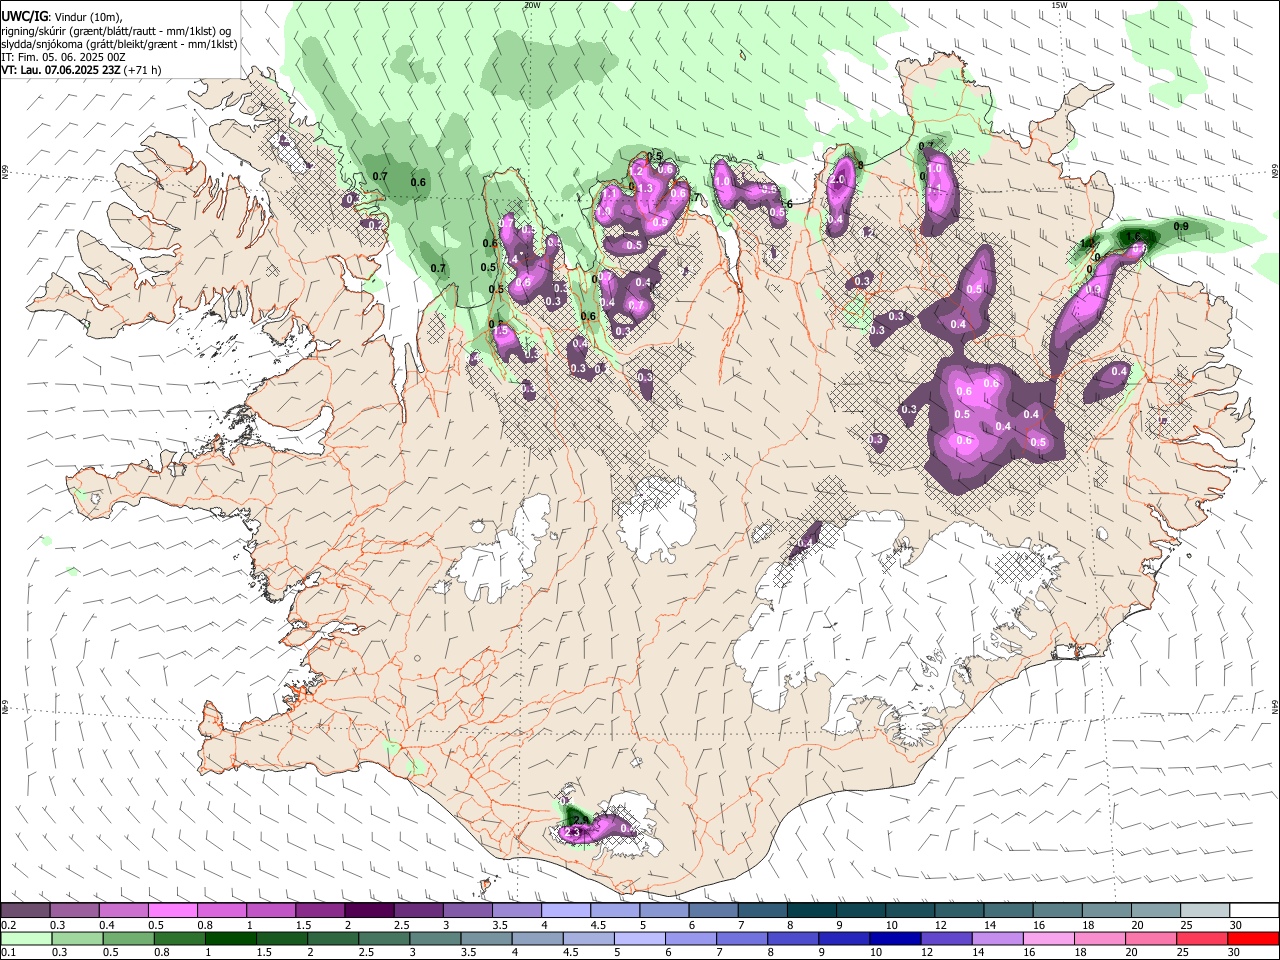Click the 'UWC/IG: Vindur (10m),' title text
The width and height of the screenshot is (1280, 960).
(x=61, y=16)
